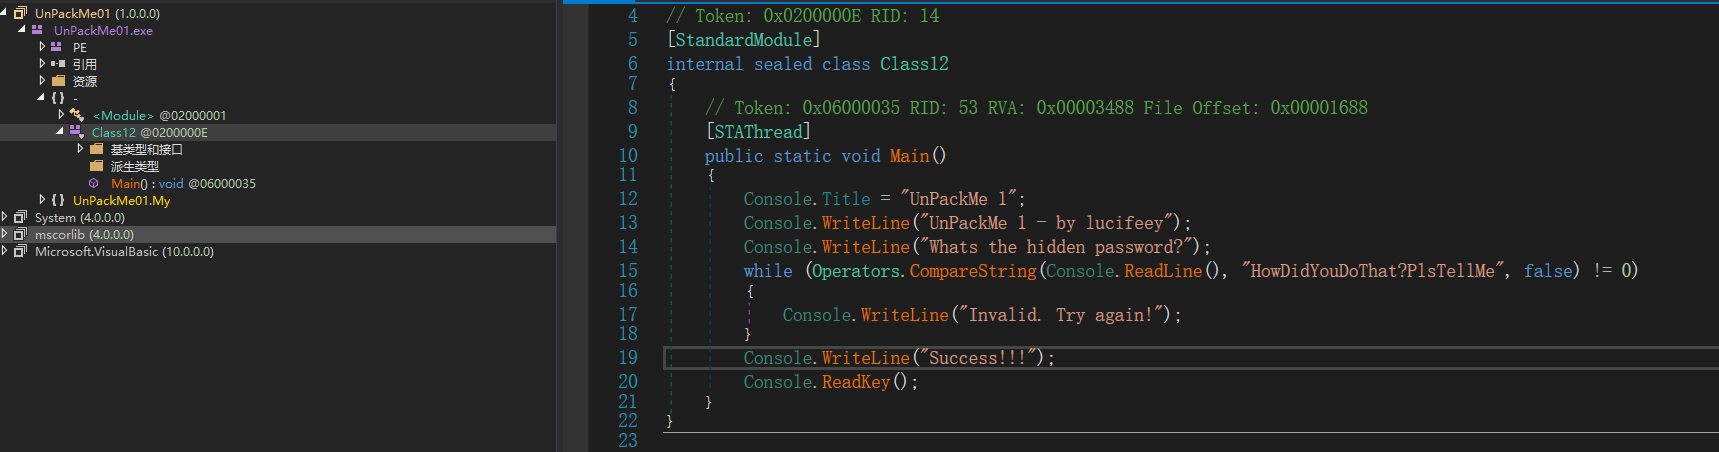1719x452 pixels.
Task: Click the mscorlib assembly icon
Action: click(20, 234)
